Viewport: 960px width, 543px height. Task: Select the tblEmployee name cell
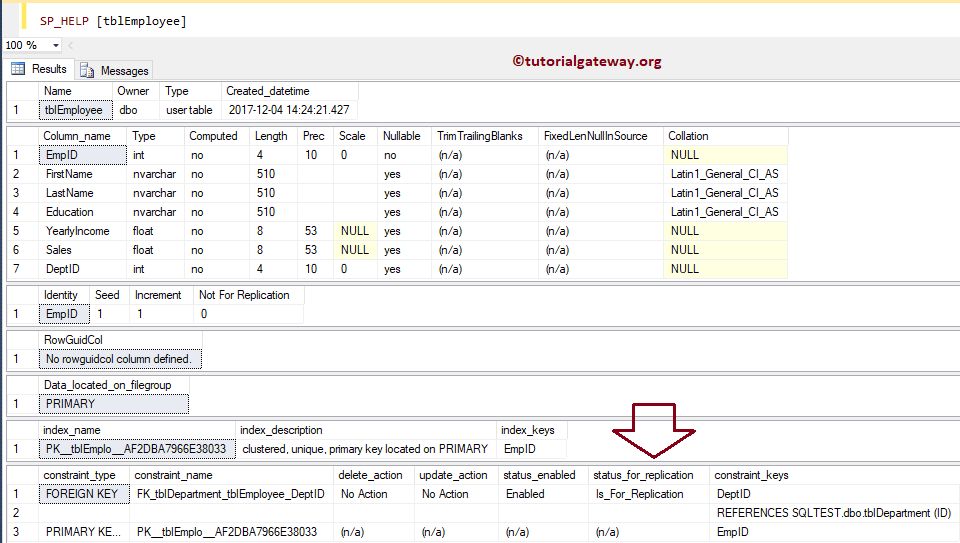click(x=76, y=110)
